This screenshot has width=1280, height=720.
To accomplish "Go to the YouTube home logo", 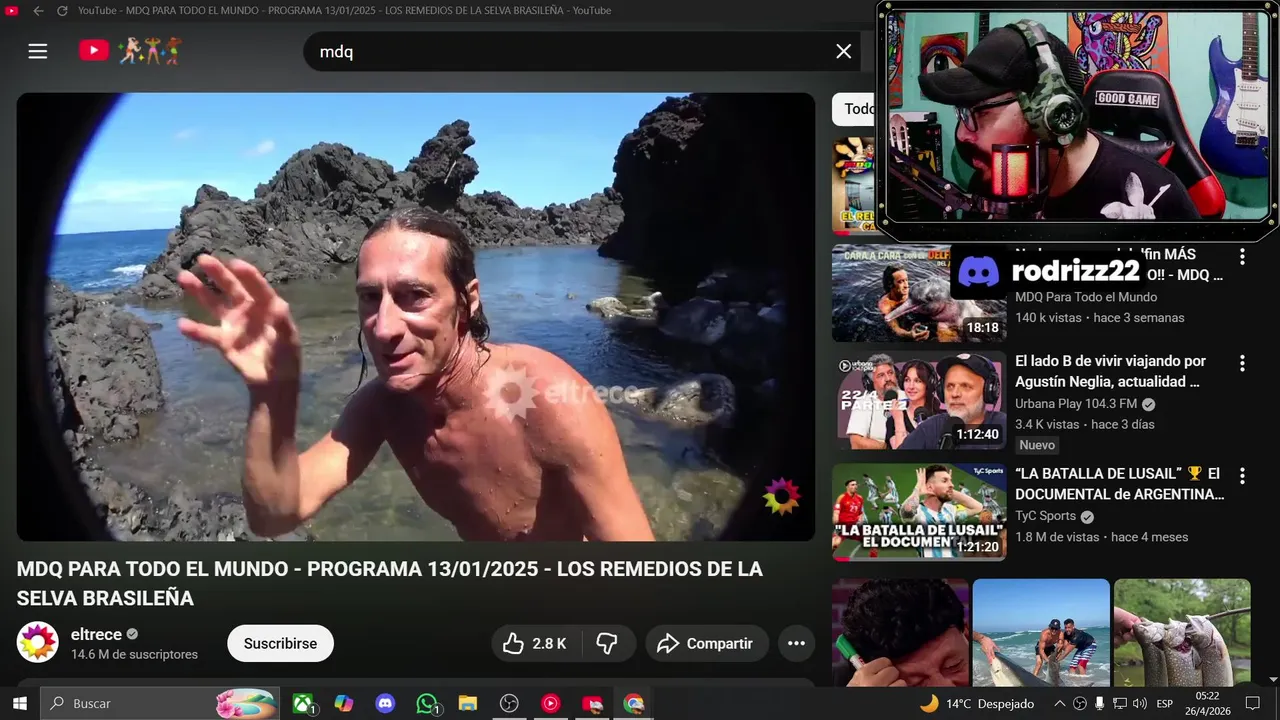I will (x=130, y=51).
